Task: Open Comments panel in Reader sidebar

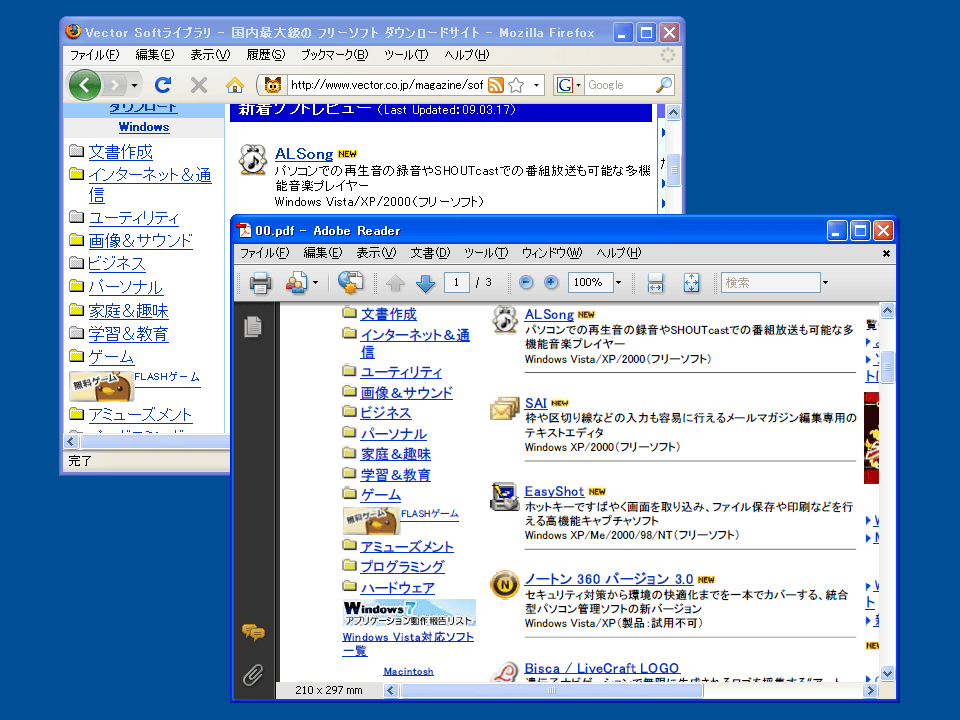Action: click(x=253, y=632)
